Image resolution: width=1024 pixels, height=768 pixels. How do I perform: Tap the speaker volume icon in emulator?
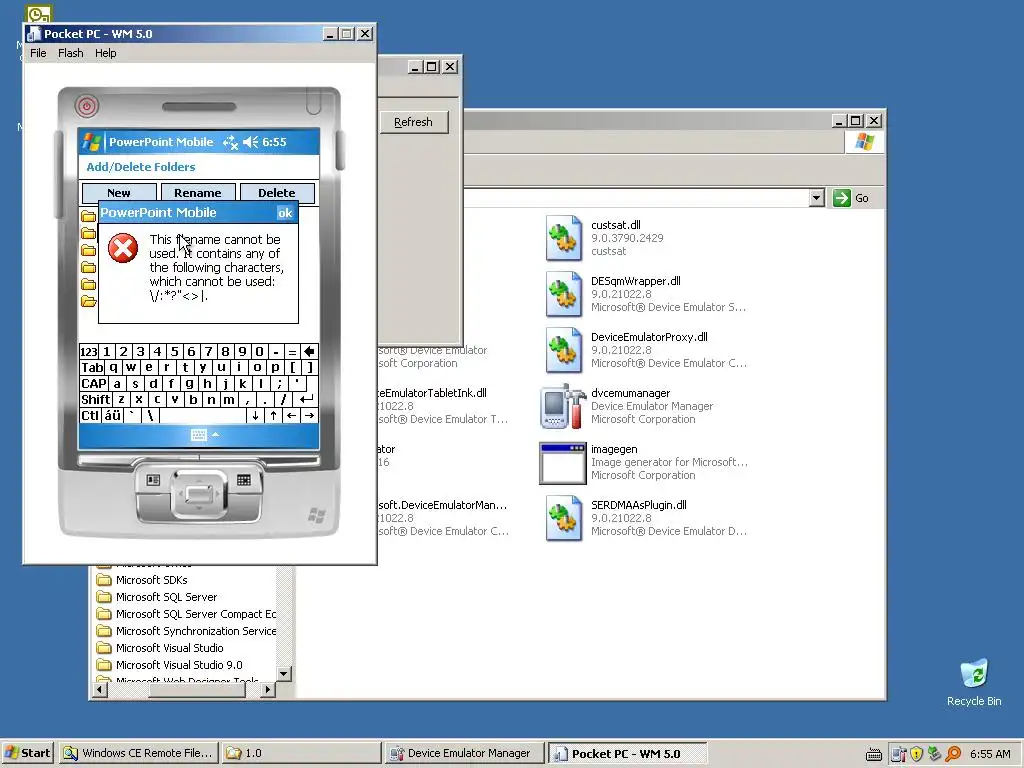pos(251,142)
